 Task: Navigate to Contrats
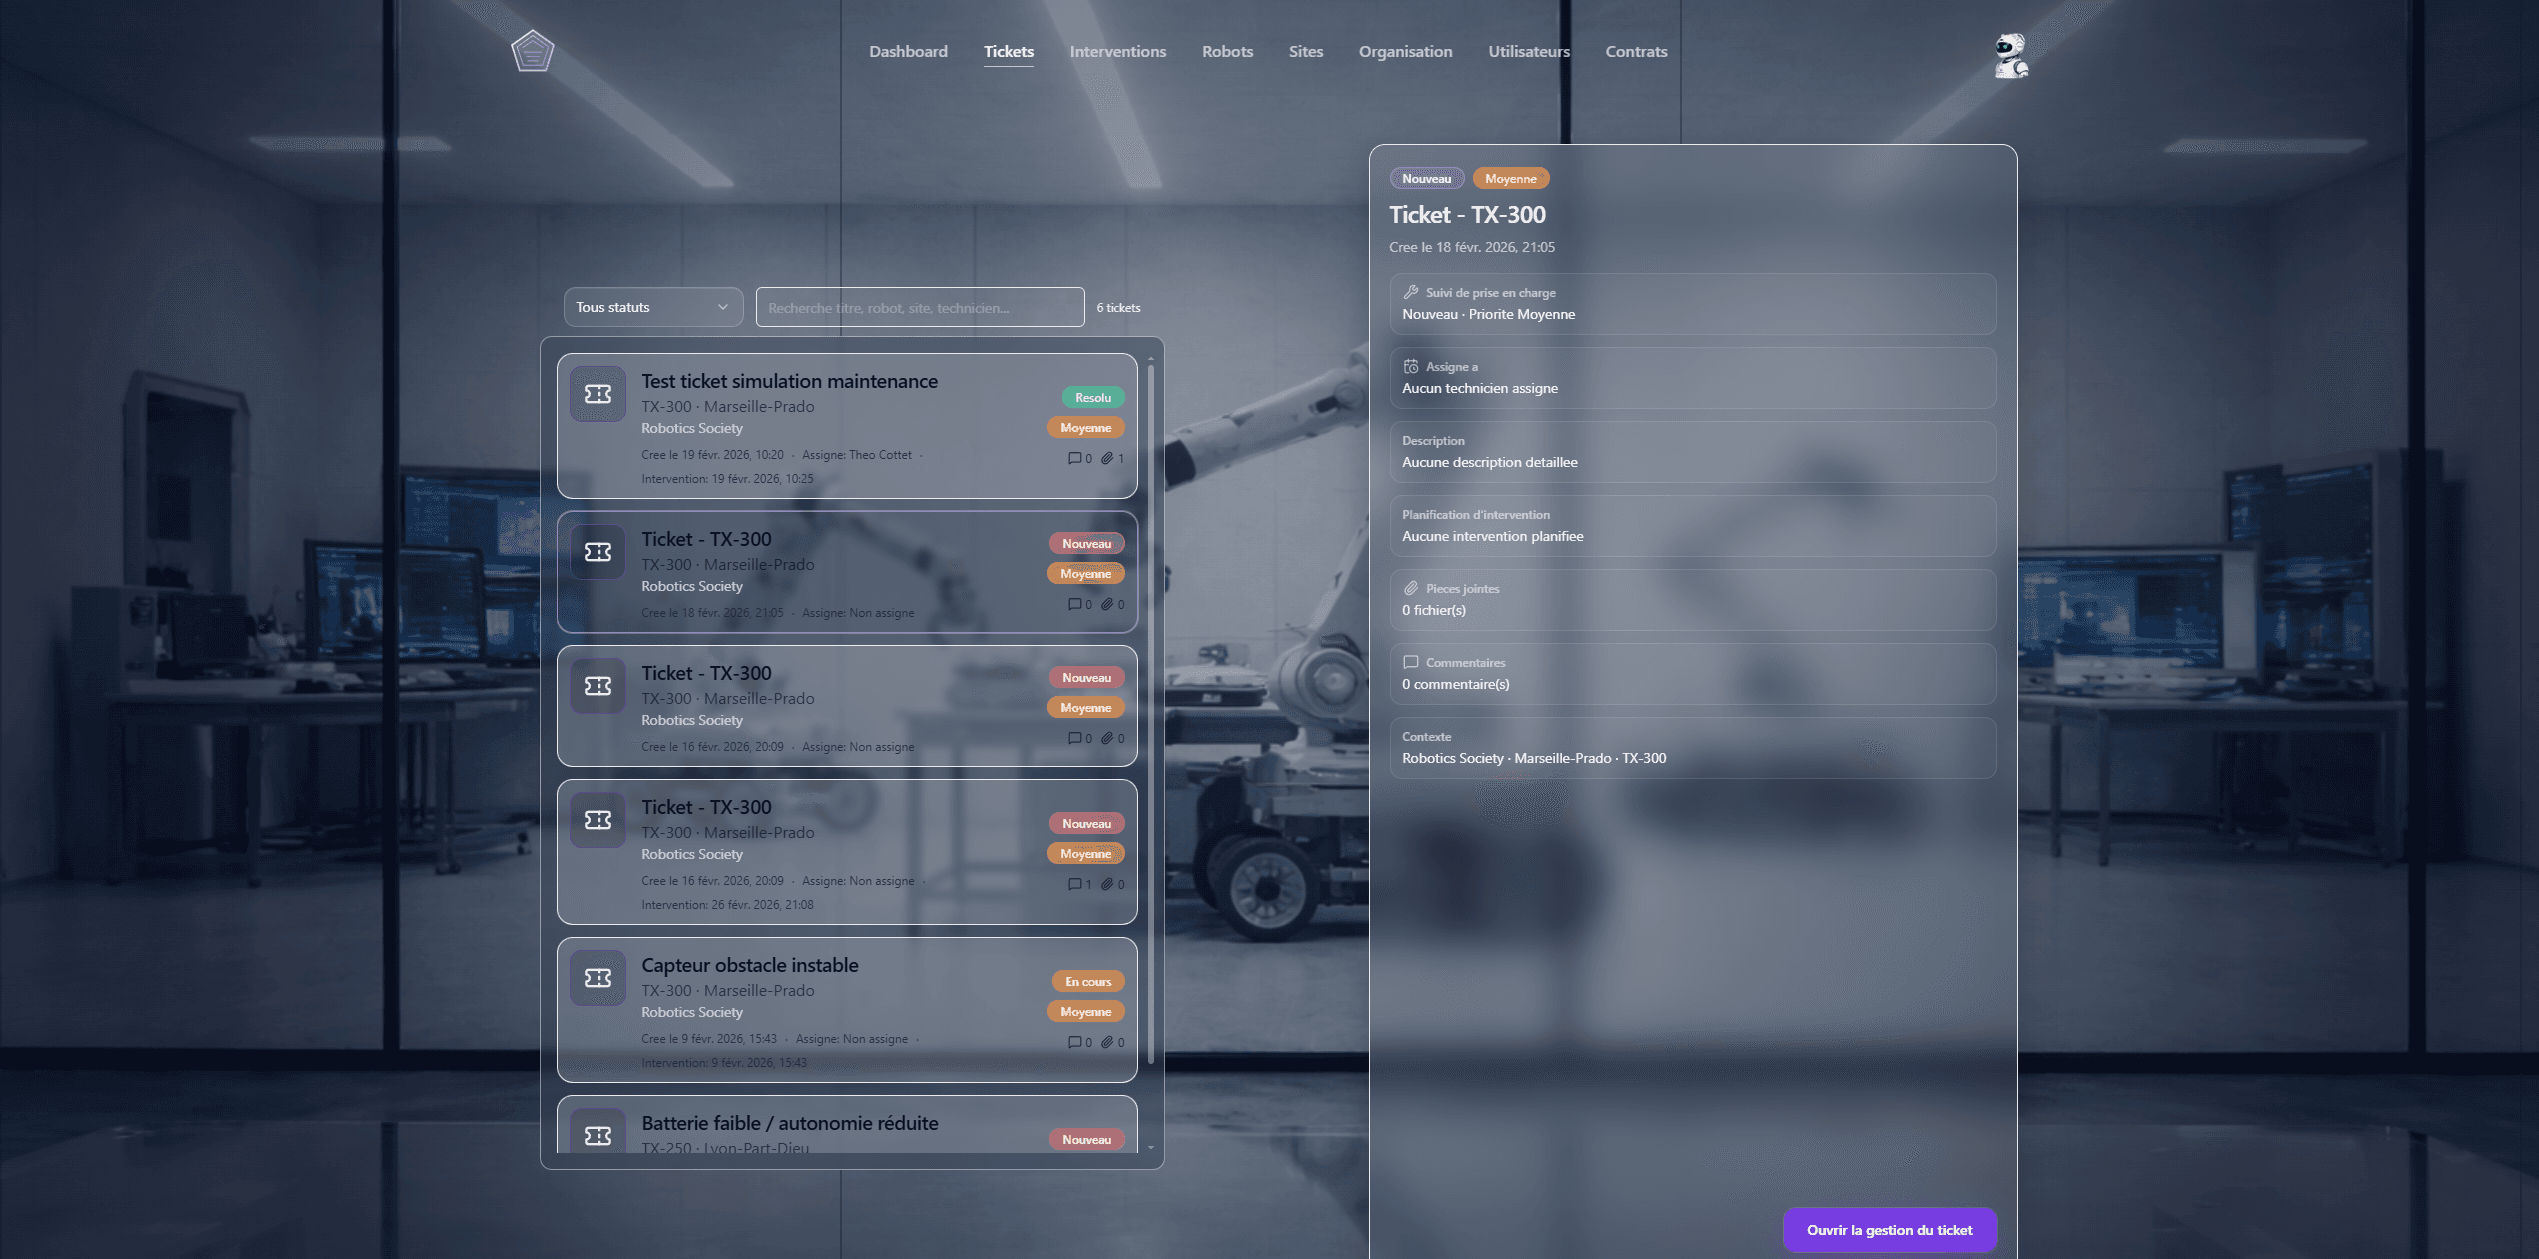tap(1636, 51)
